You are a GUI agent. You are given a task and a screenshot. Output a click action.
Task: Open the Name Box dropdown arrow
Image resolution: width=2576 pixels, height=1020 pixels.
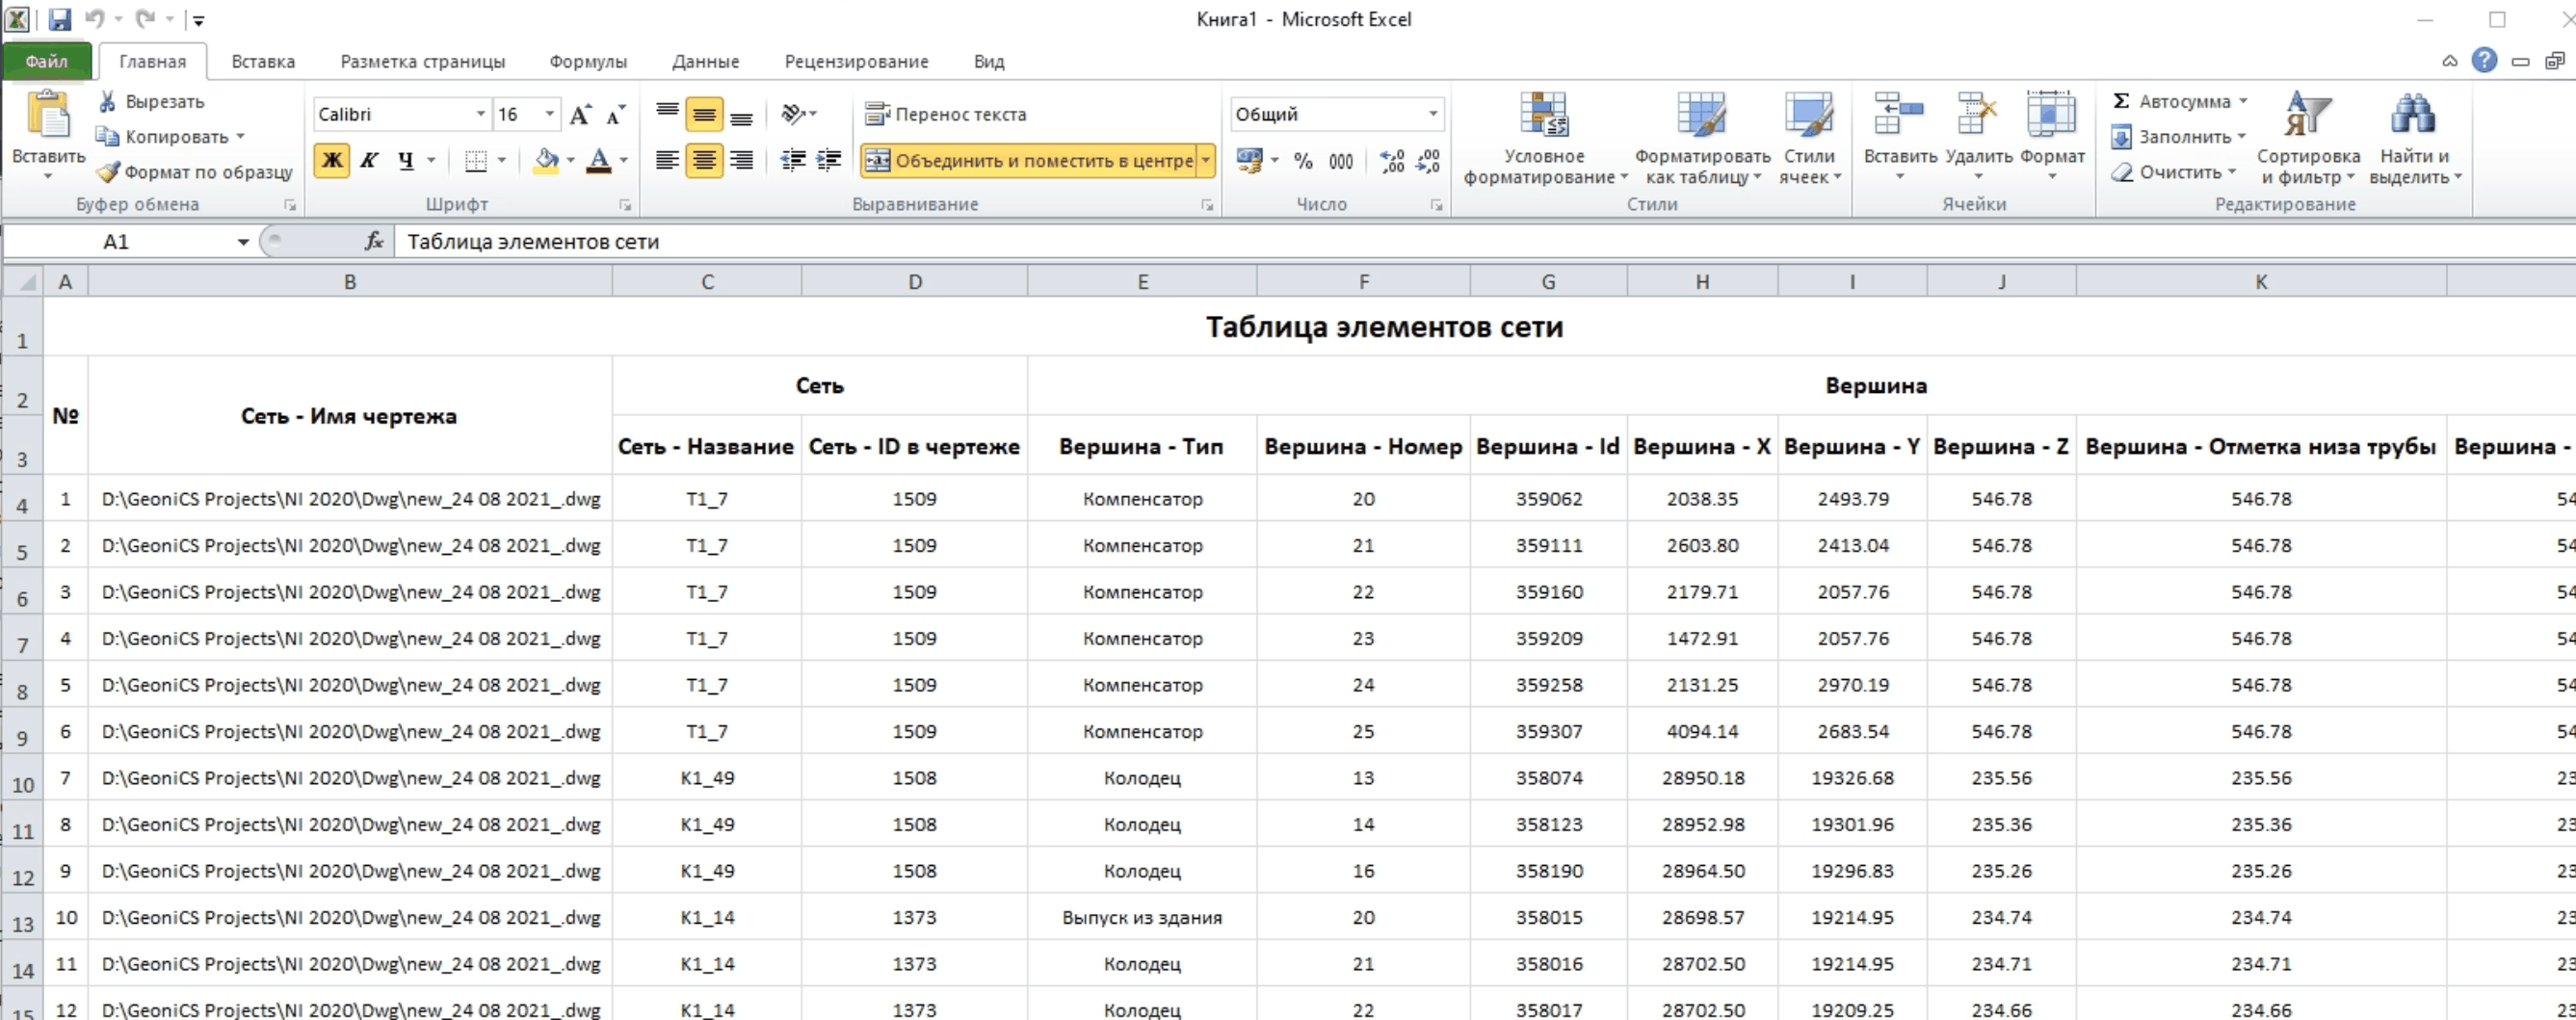click(x=243, y=242)
